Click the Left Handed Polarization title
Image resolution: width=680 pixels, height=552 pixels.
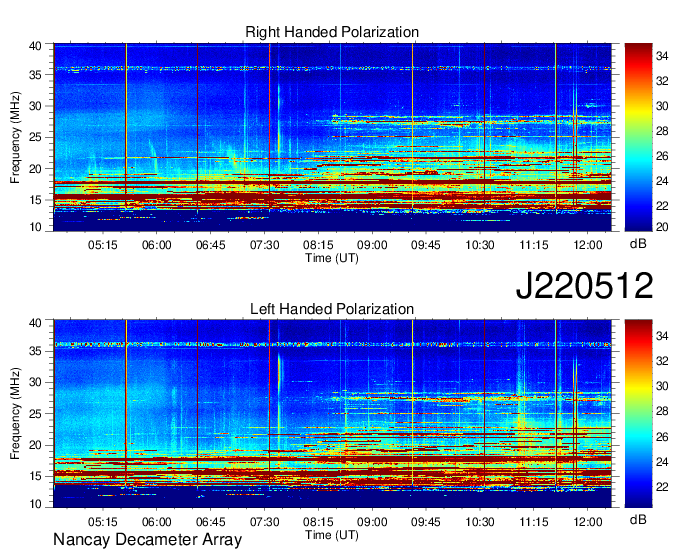[x=332, y=309]
